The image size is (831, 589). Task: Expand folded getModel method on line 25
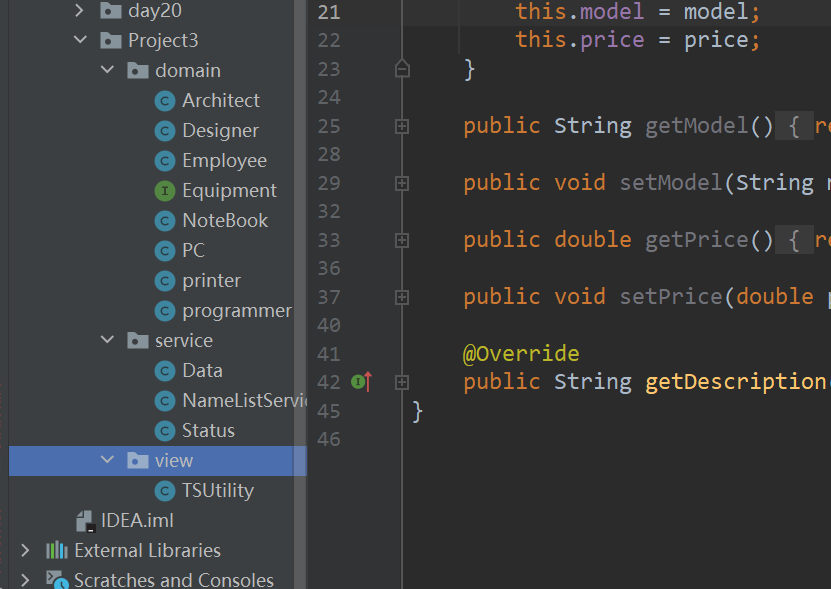402,126
